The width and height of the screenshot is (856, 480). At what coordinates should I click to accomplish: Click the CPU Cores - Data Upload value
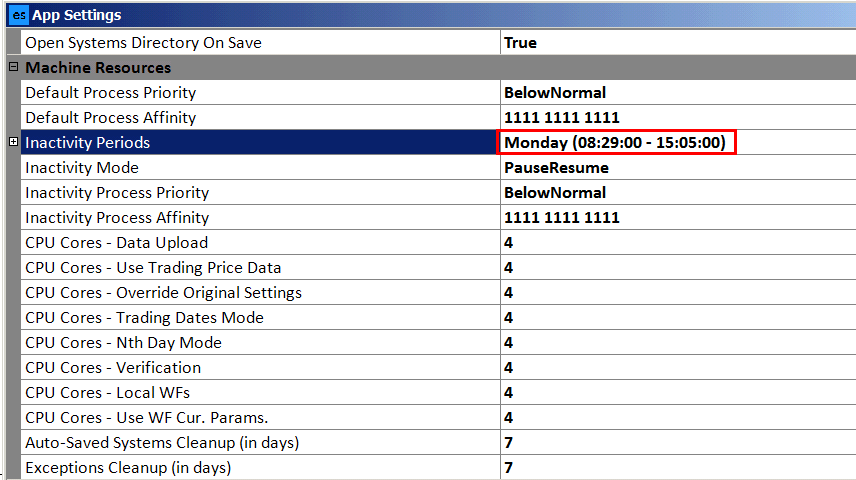(509, 243)
